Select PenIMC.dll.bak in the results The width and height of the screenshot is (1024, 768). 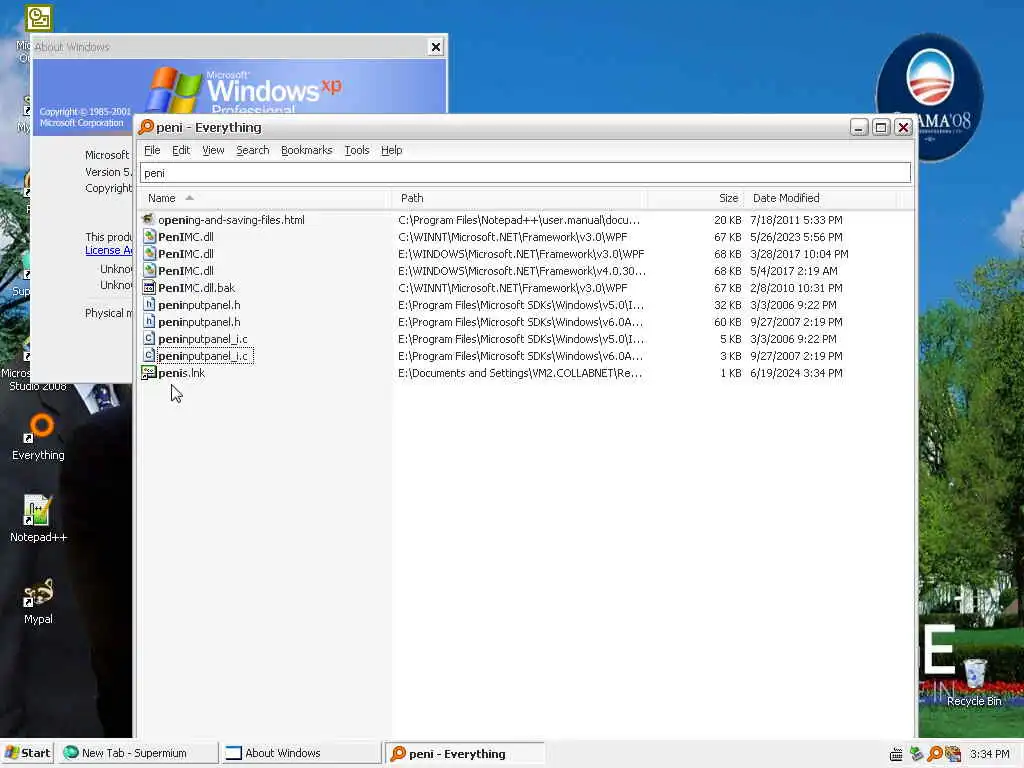tap(196, 287)
